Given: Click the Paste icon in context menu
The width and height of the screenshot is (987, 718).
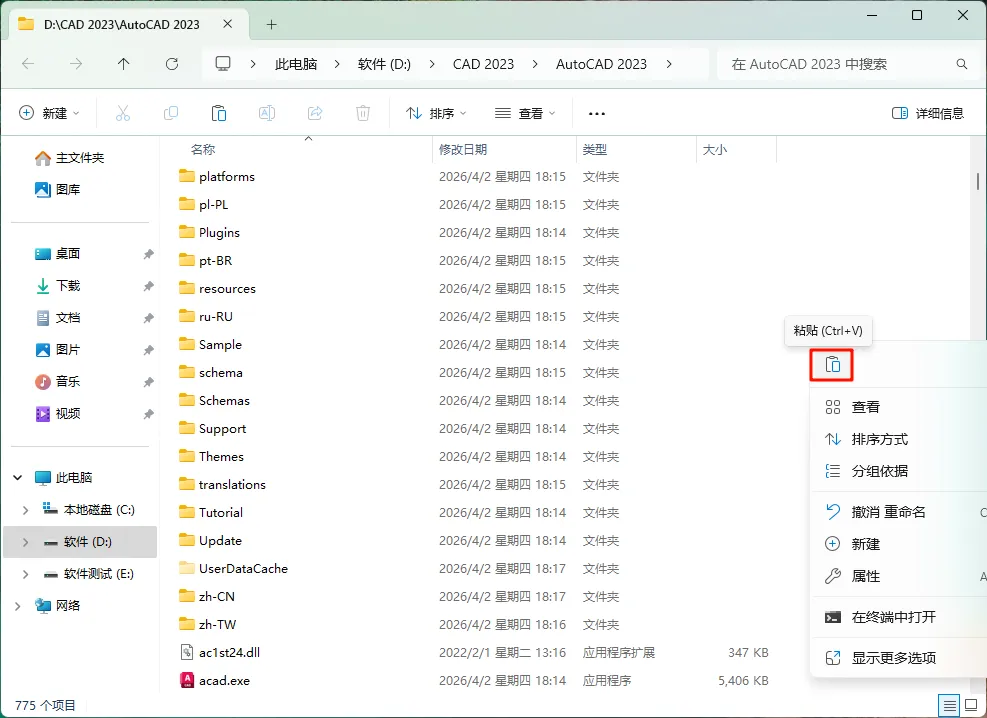Looking at the screenshot, I should [832, 365].
